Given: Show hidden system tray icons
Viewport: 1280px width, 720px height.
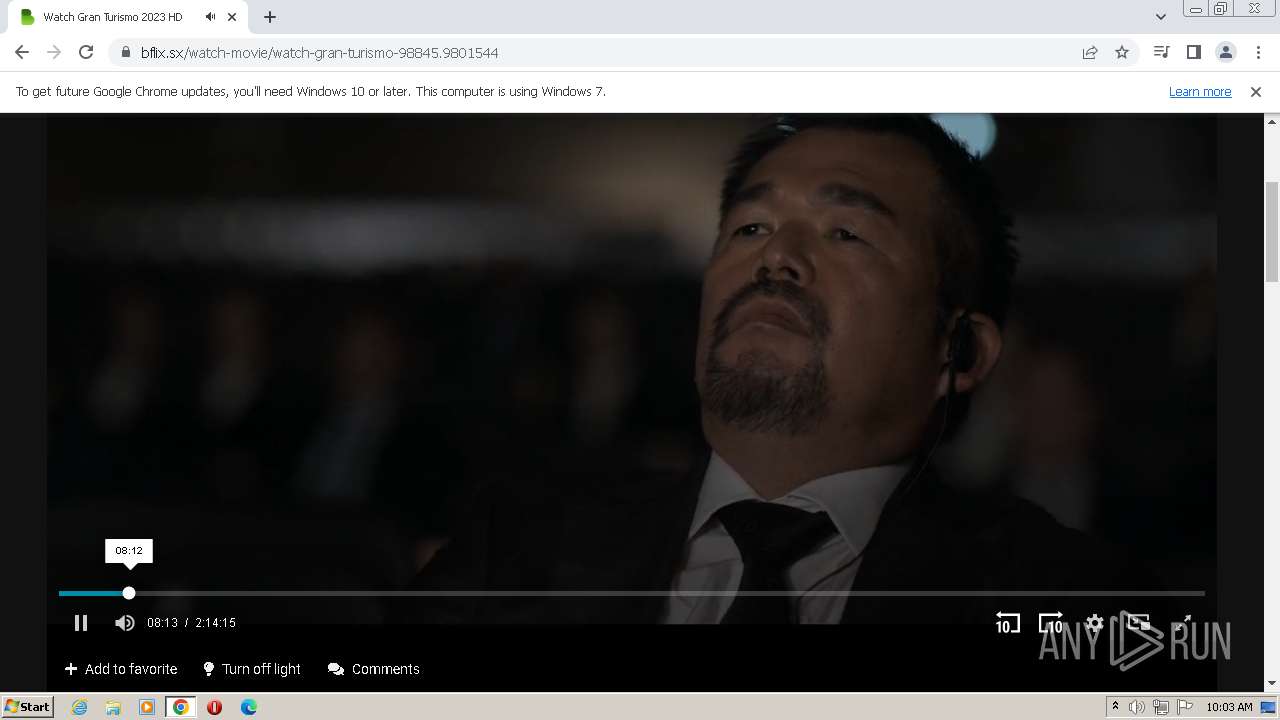Looking at the screenshot, I should 1115,707.
